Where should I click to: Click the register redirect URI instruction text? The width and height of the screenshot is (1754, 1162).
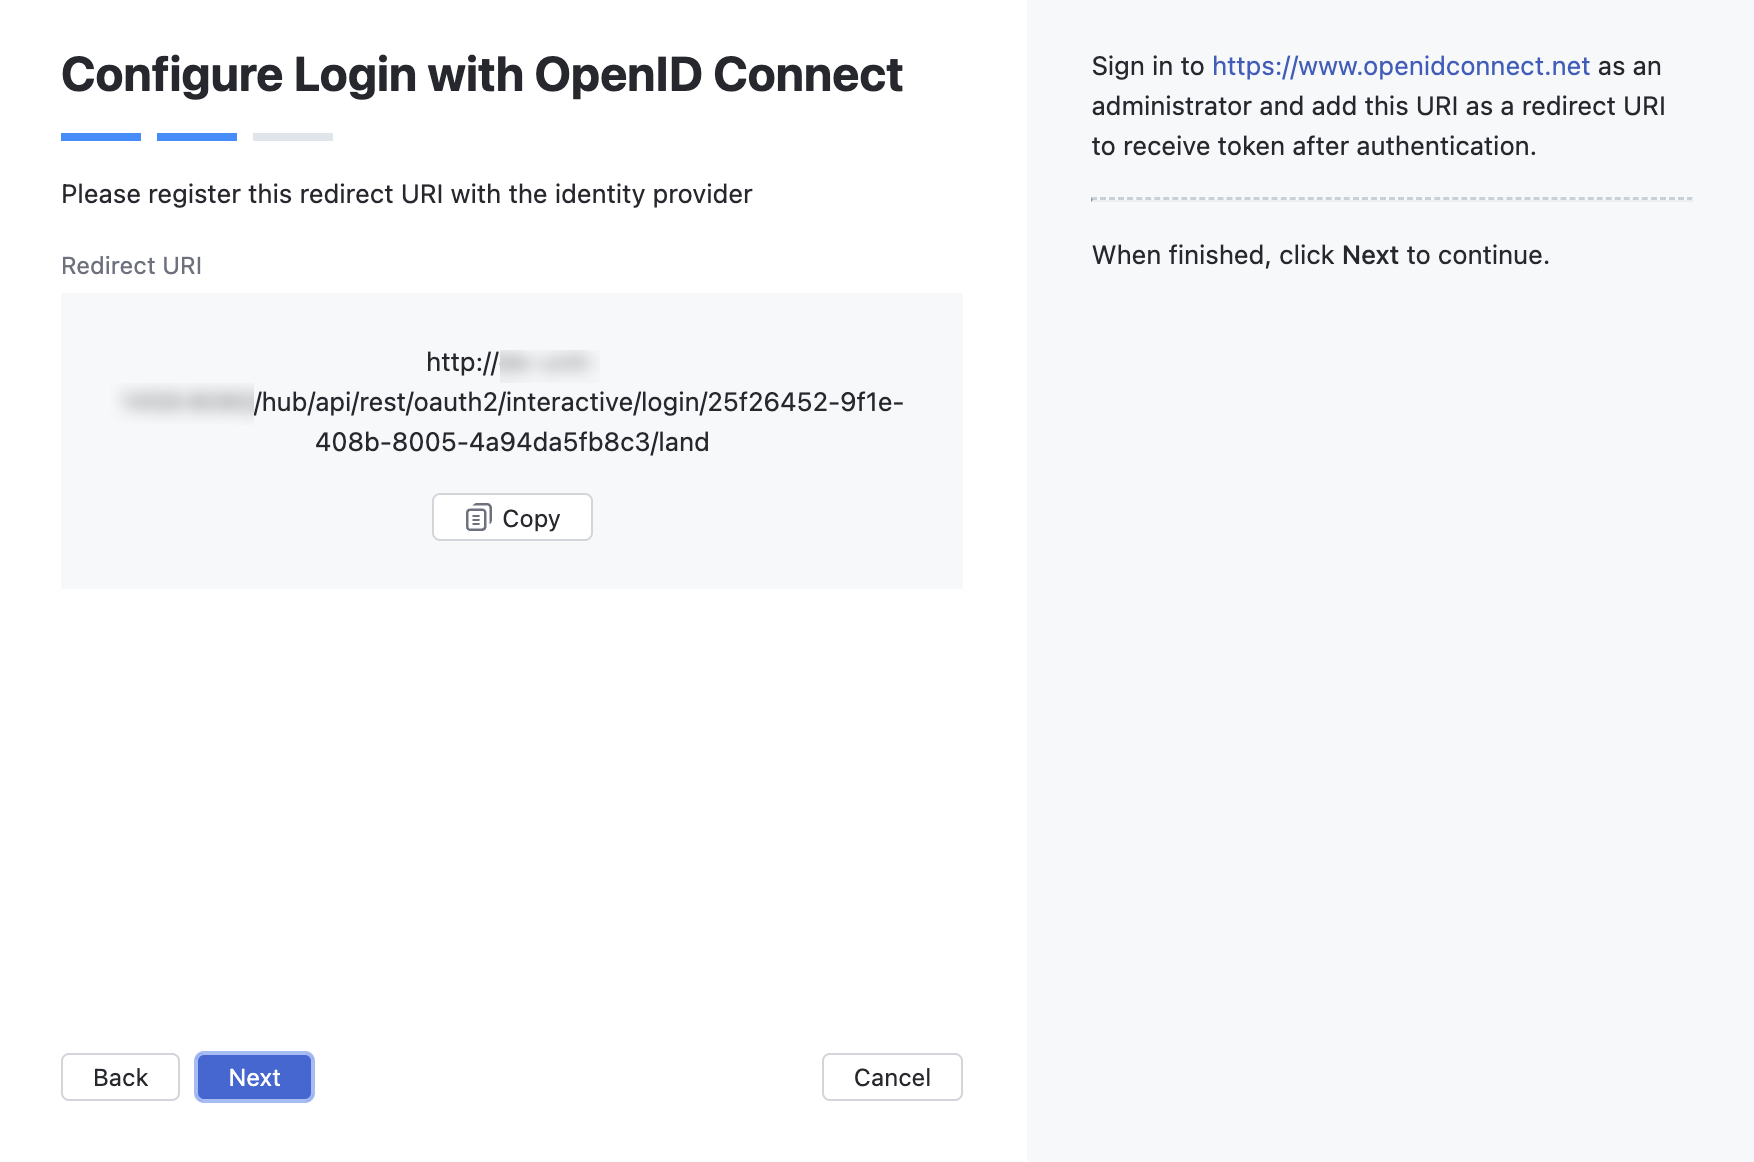pos(406,194)
